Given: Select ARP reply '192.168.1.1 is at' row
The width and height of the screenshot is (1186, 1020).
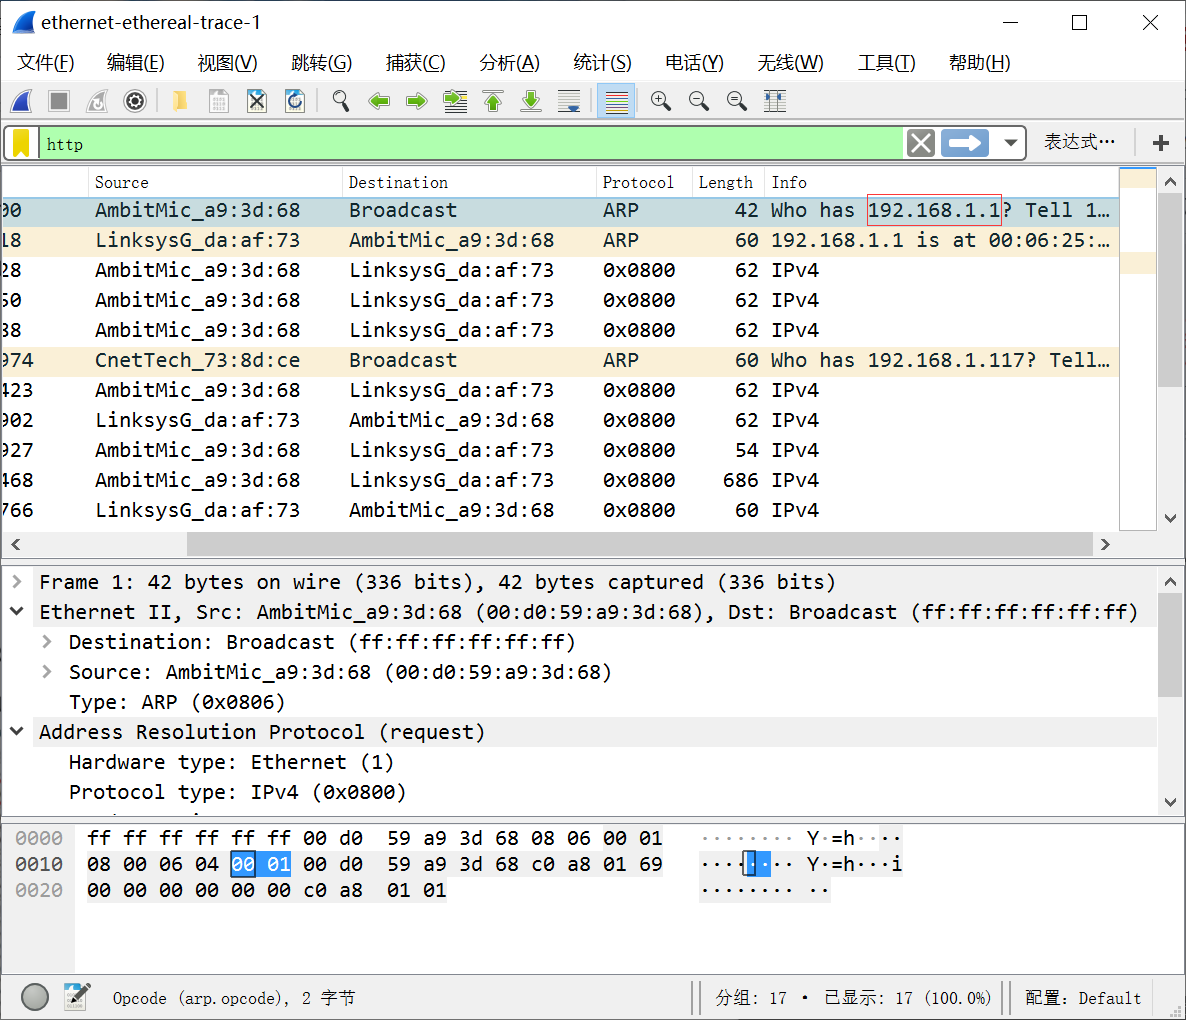Looking at the screenshot, I should 560,240.
